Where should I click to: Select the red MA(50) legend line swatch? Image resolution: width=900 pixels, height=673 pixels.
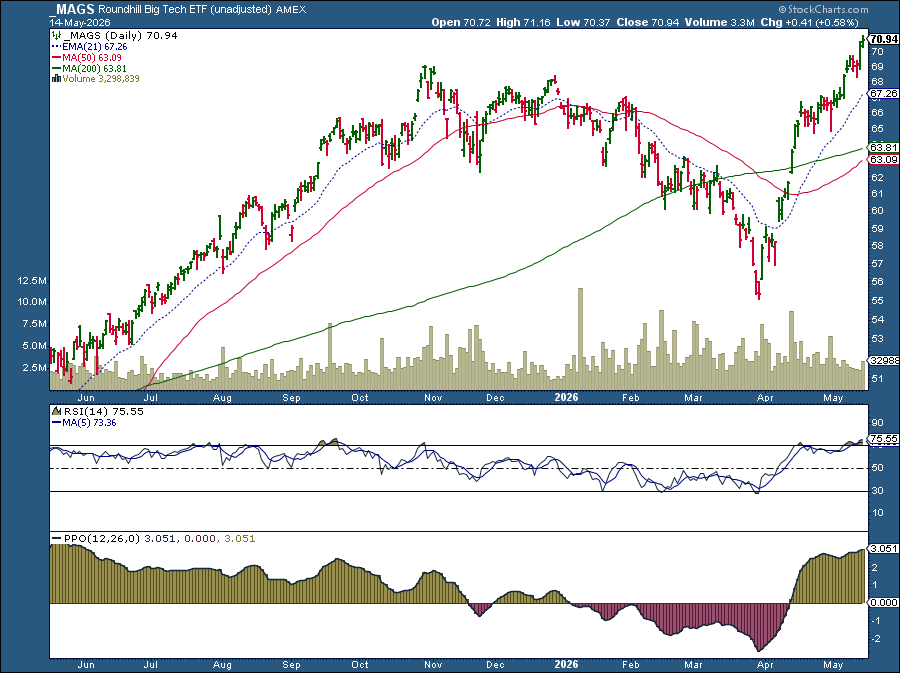56,57
